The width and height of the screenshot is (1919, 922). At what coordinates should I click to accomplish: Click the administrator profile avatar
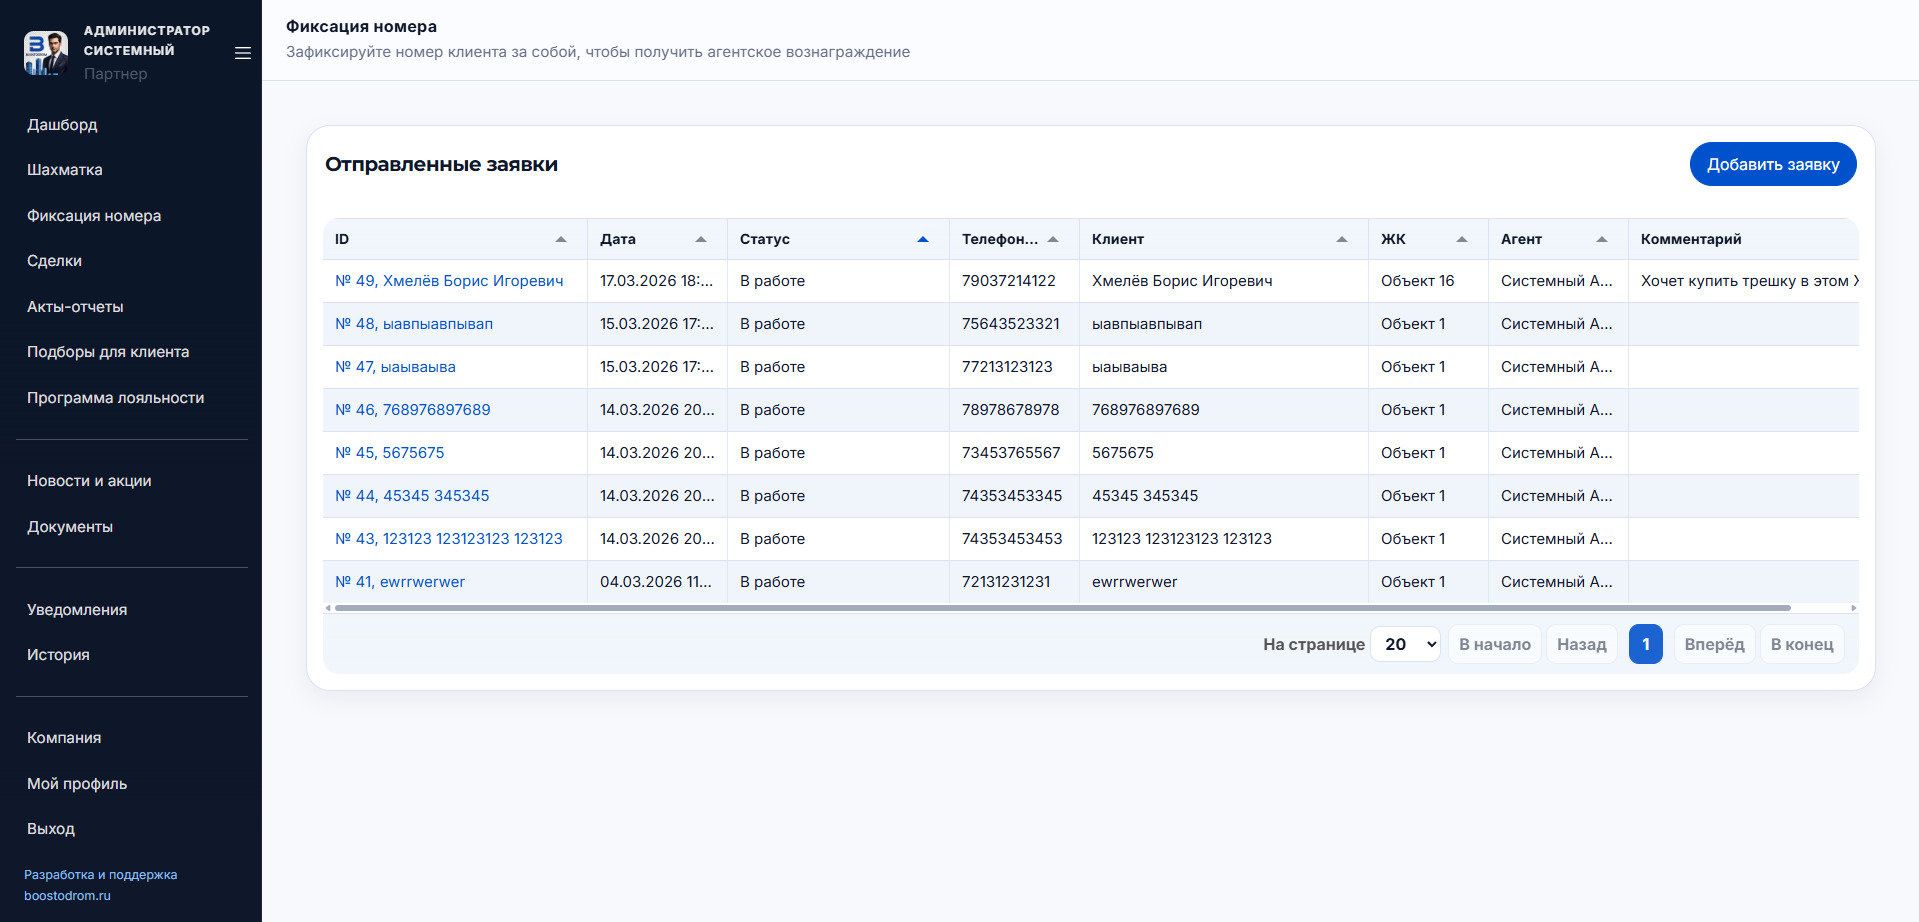pyautogui.click(x=46, y=53)
